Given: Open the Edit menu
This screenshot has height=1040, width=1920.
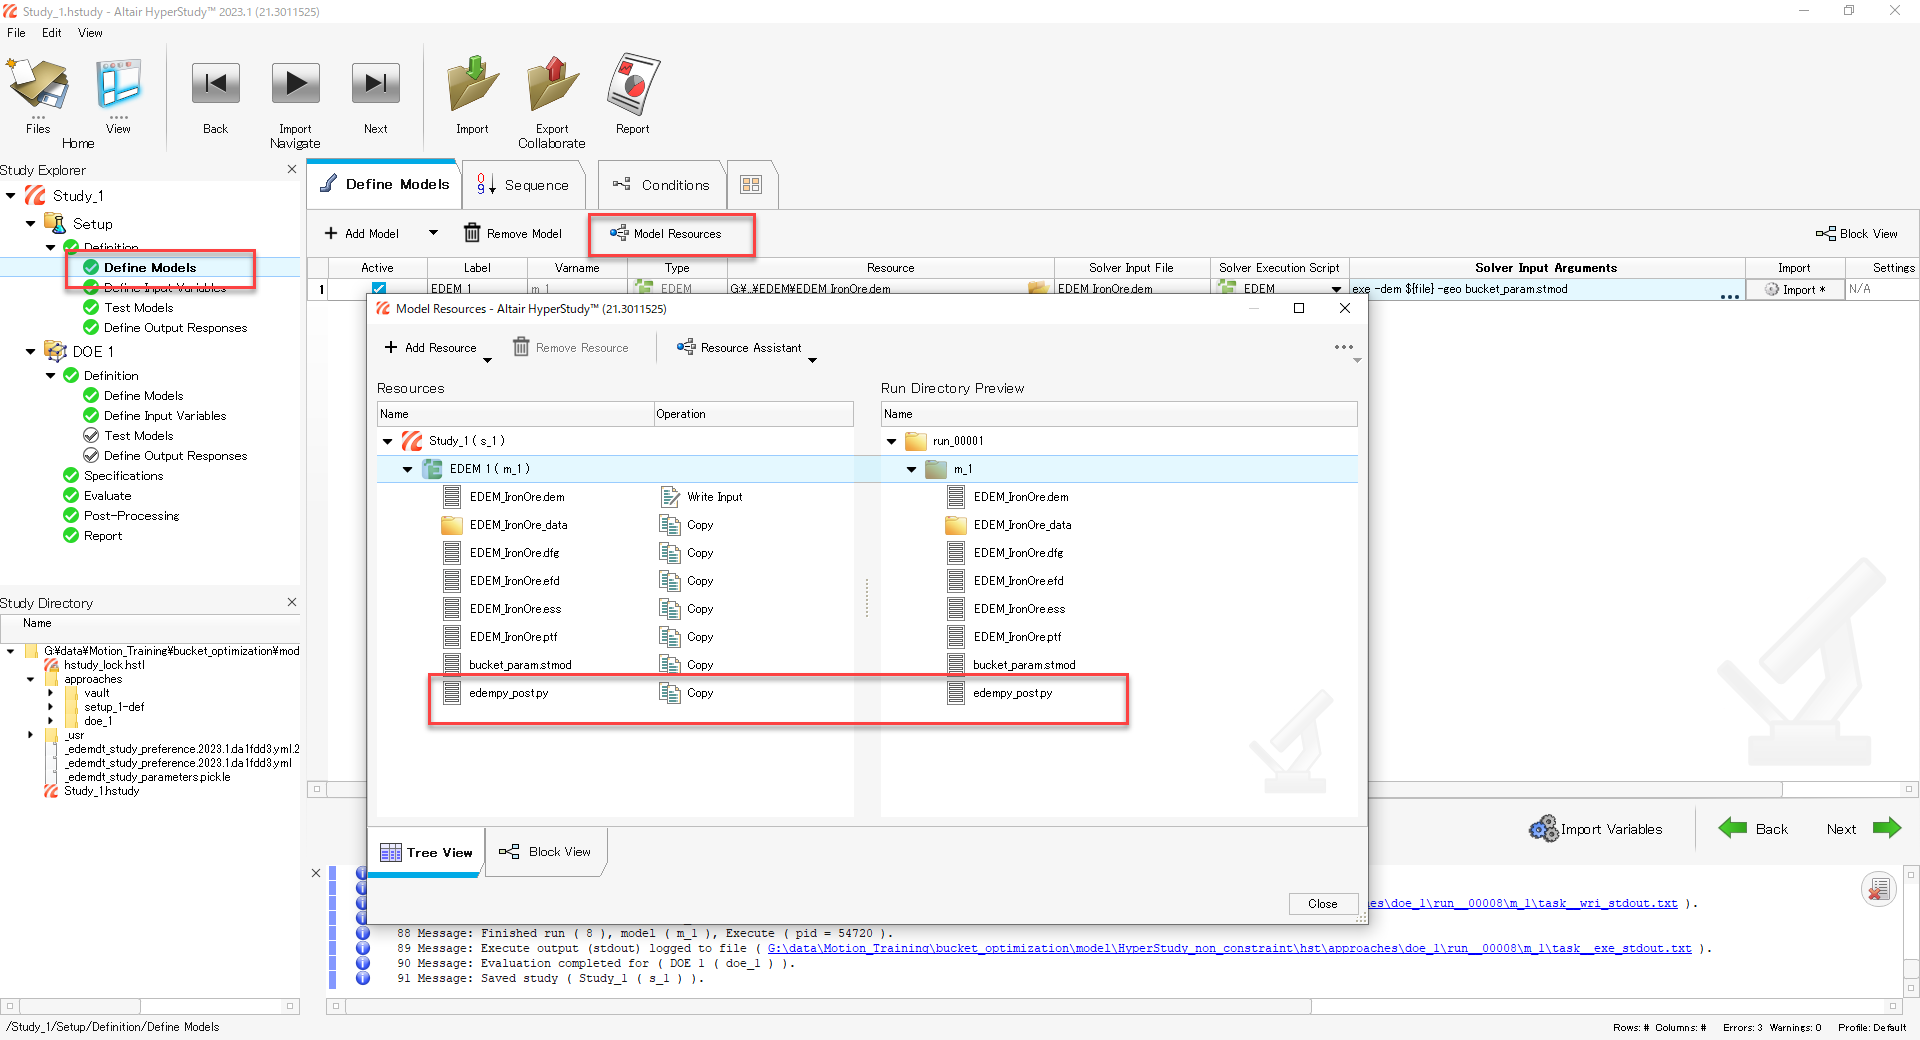Looking at the screenshot, I should [52, 33].
